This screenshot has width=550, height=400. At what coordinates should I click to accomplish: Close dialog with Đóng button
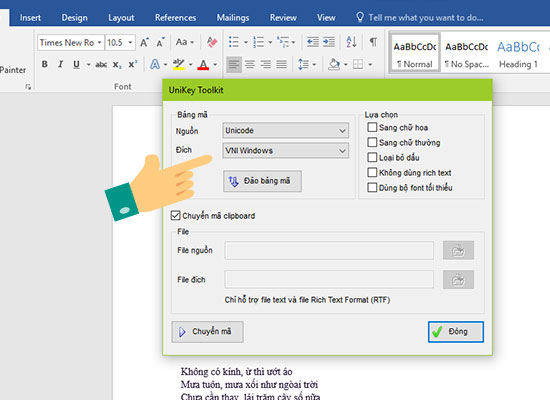[456, 332]
